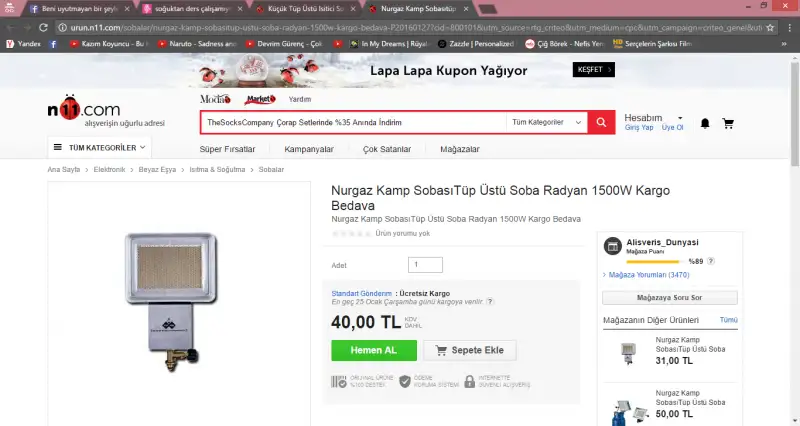The height and width of the screenshot is (426, 800).
Task: Go to Isıtma & Soğutma breadcrumb
Action: point(217,169)
